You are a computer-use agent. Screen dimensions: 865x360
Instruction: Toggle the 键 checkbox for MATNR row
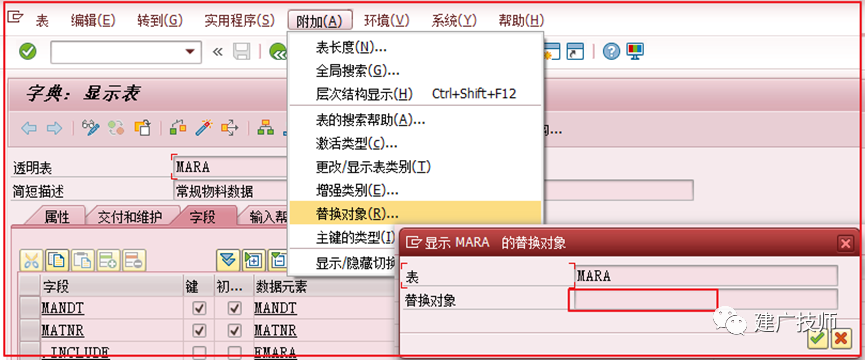tap(200, 331)
